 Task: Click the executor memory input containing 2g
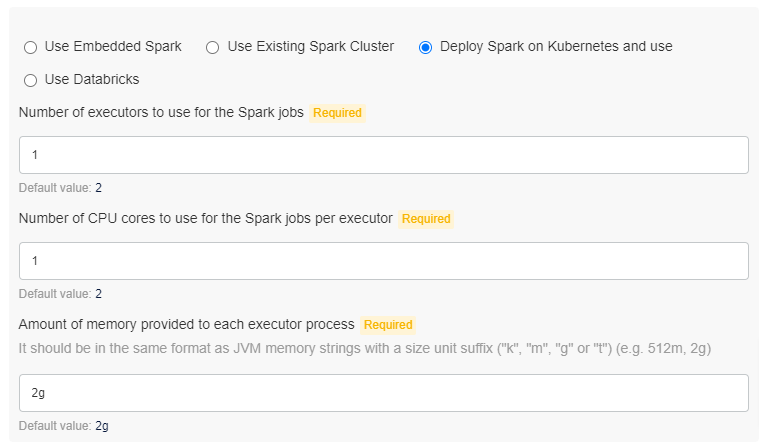384,393
